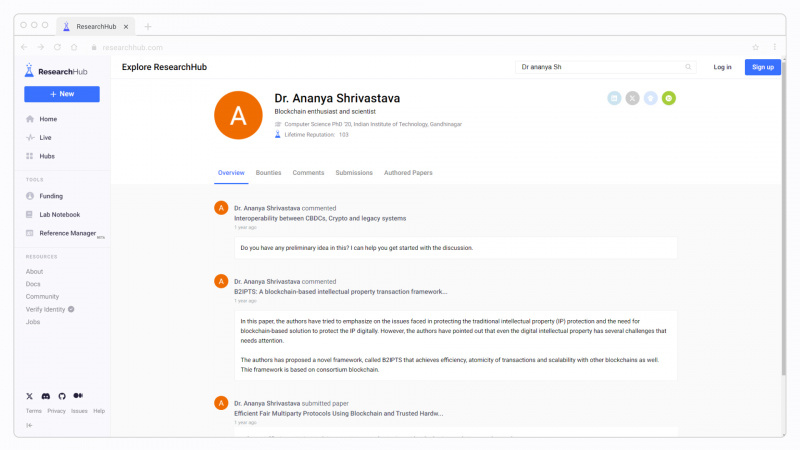Open the GitHub link icon
The width and height of the screenshot is (800, 450).
click(62, 396)
